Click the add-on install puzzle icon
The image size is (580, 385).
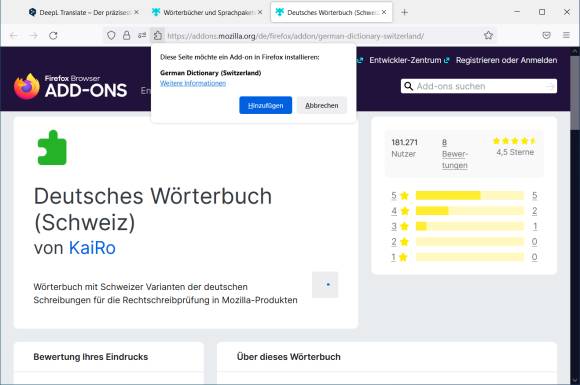158,36
